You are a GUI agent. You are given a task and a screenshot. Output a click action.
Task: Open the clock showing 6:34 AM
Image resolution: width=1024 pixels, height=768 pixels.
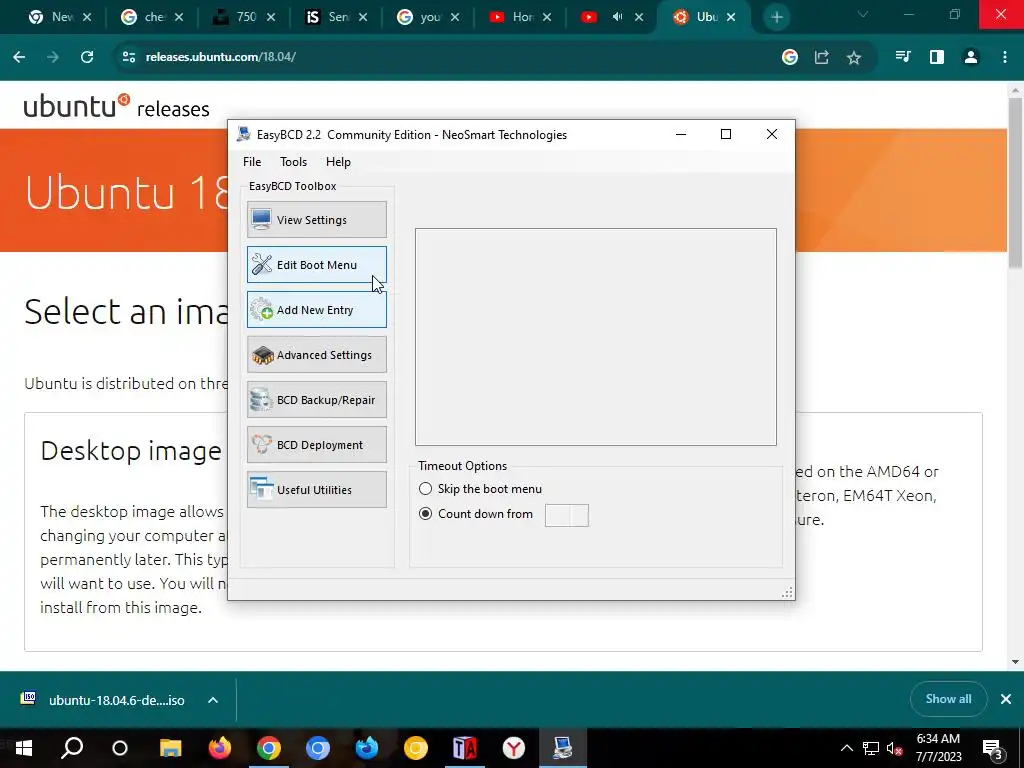click(938, 748)
